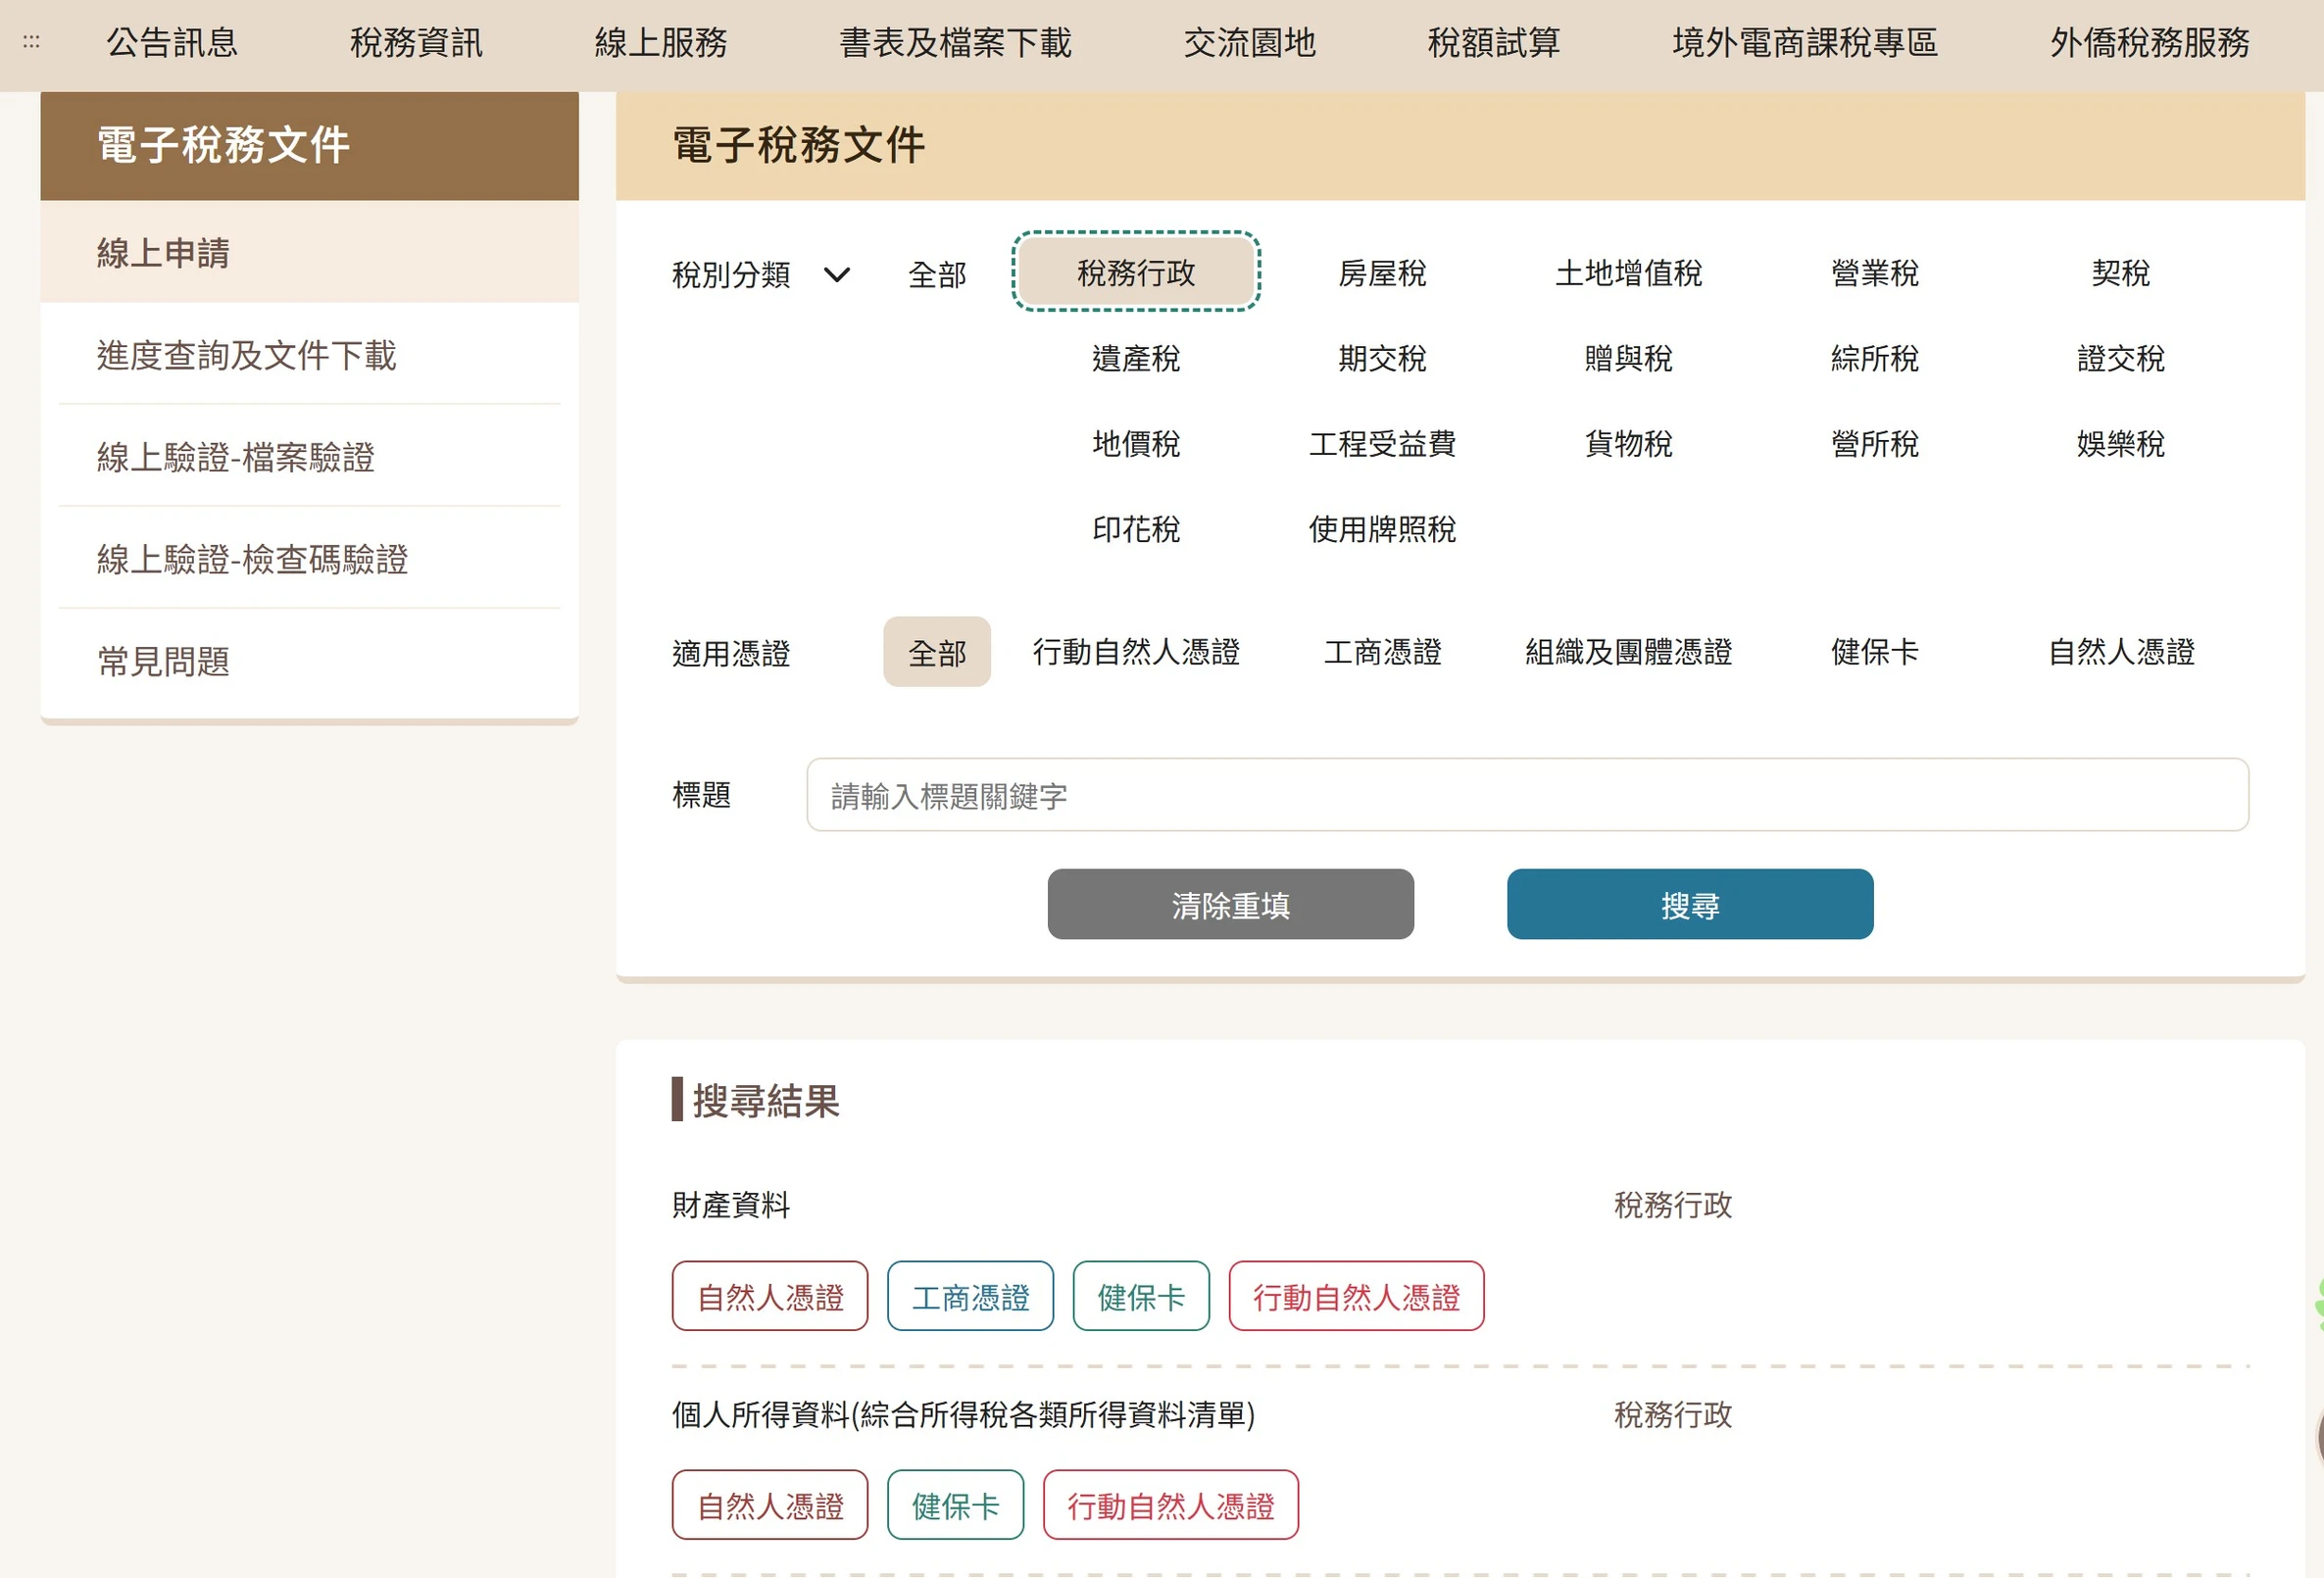Collapse the 稅別分類 chevron arrow

pyautogui.click(x=836, y=274)
